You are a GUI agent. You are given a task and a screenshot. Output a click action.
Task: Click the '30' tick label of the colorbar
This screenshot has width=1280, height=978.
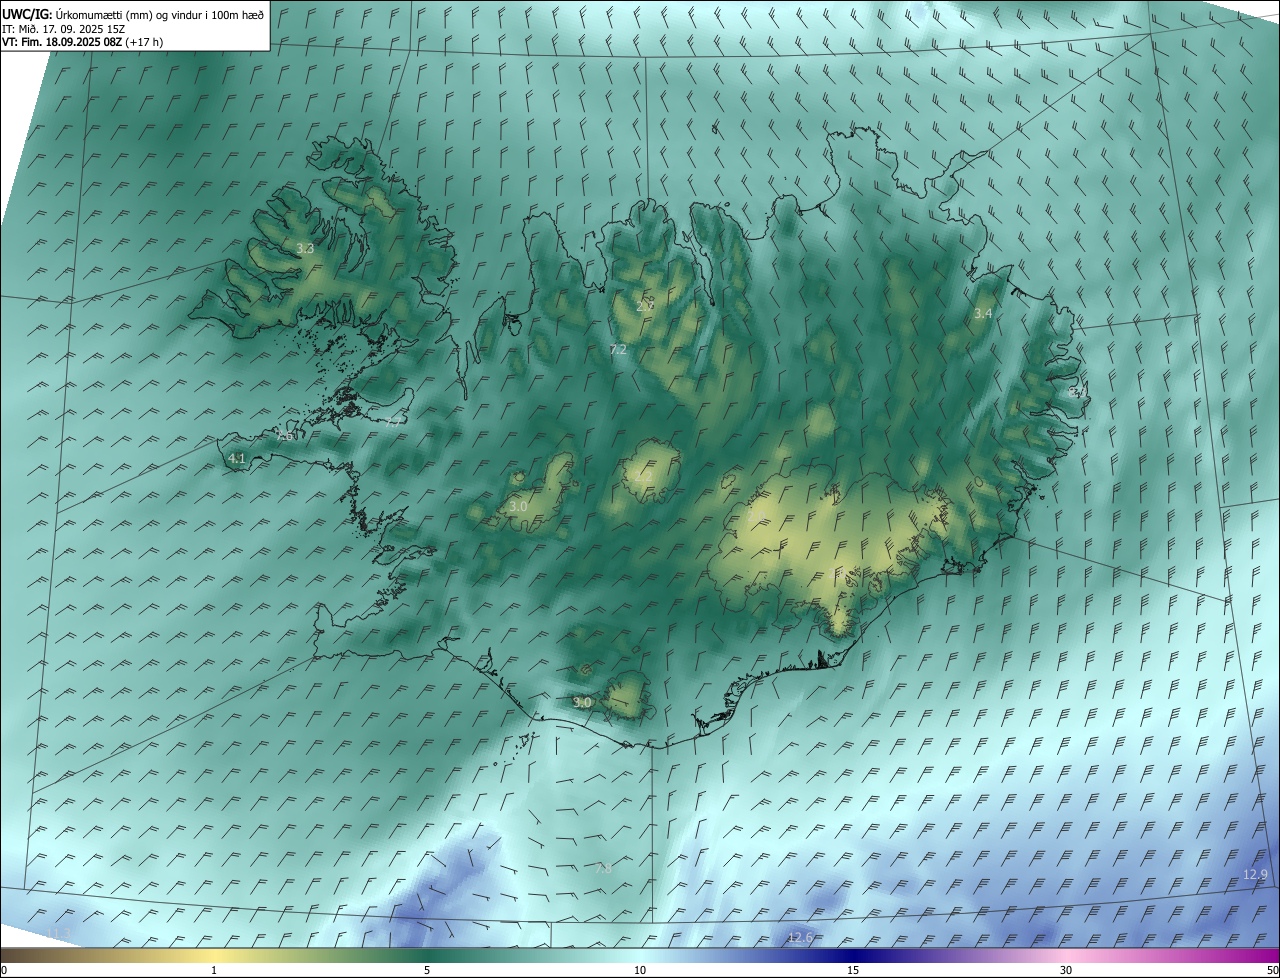[x=1066, y=970]
